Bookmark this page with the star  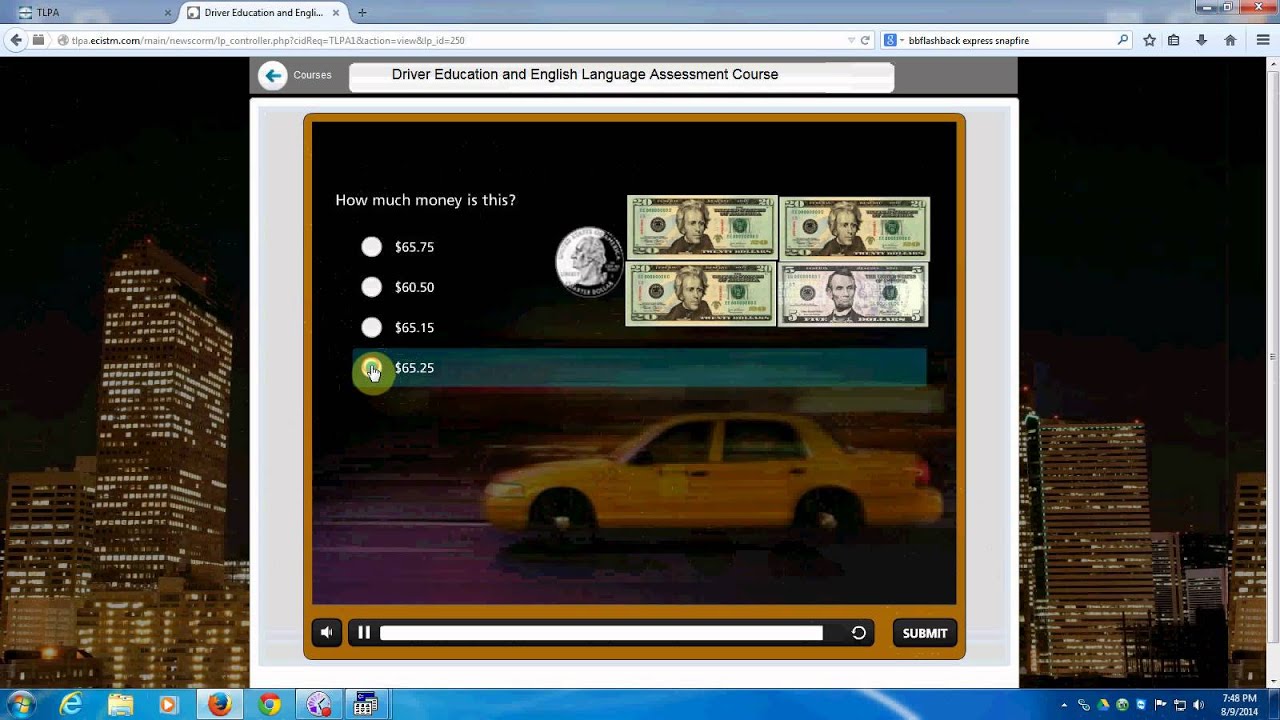point(1149,40)
